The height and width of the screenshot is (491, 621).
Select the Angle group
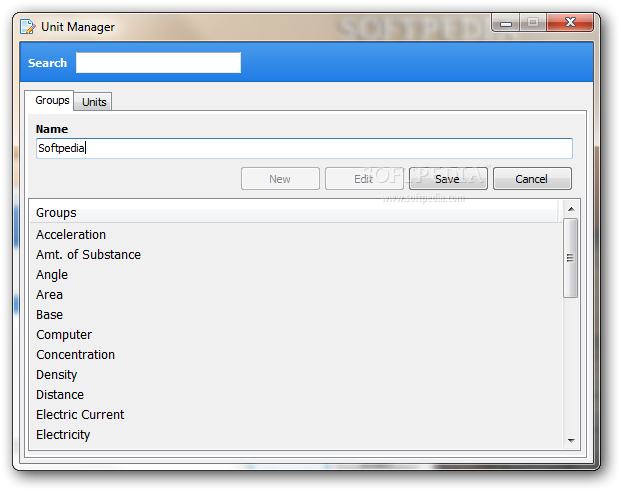pyautogui.click(x=295, y=274)
